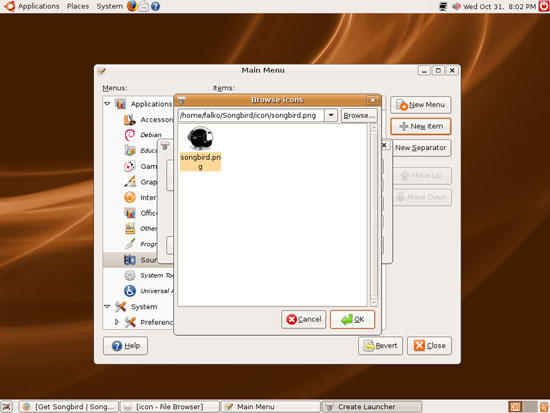Click Cancel in Browse icons dialog
550x413 pixels.
tap(303, 319)
